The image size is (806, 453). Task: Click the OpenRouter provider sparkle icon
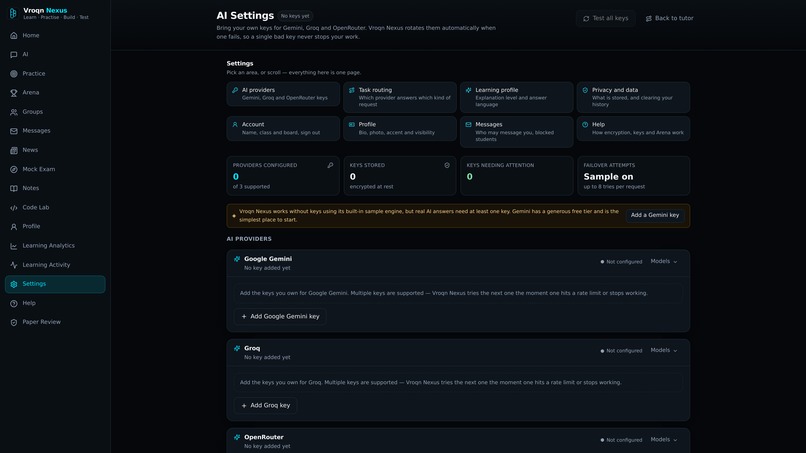(237, 437)
